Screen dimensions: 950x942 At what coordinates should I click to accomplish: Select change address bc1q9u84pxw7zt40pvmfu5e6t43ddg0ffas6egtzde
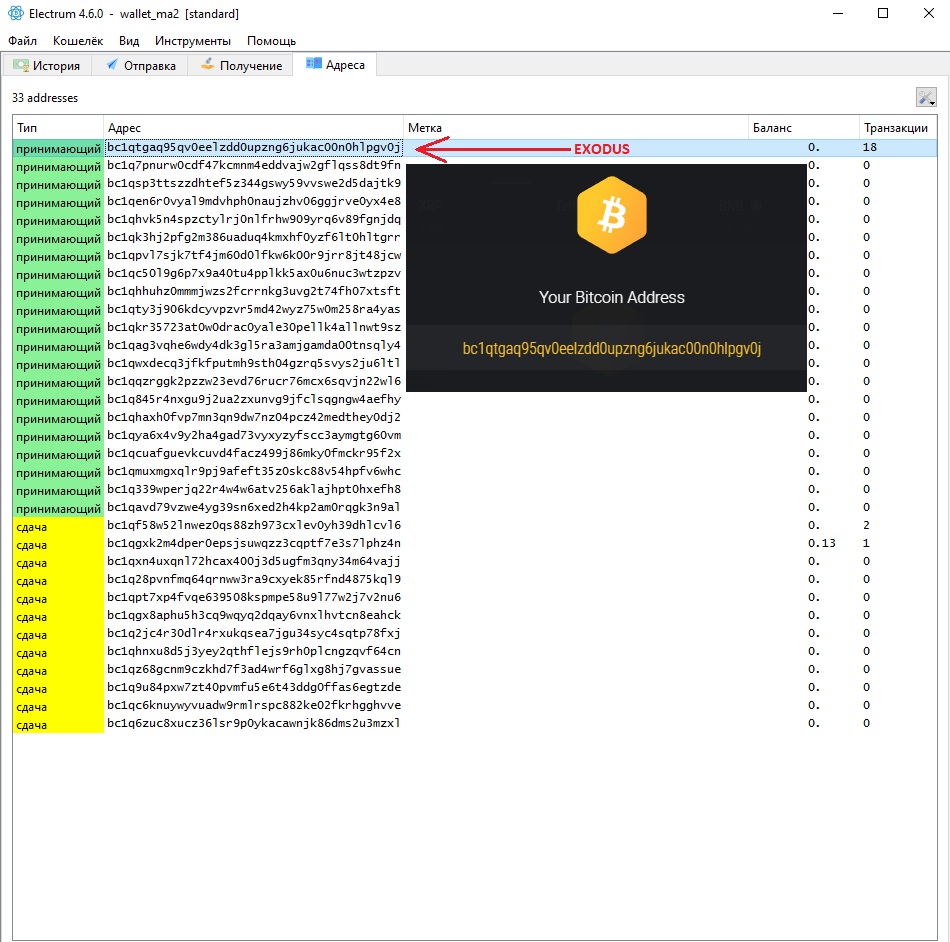pyautogui.click(x=254, y=688)
